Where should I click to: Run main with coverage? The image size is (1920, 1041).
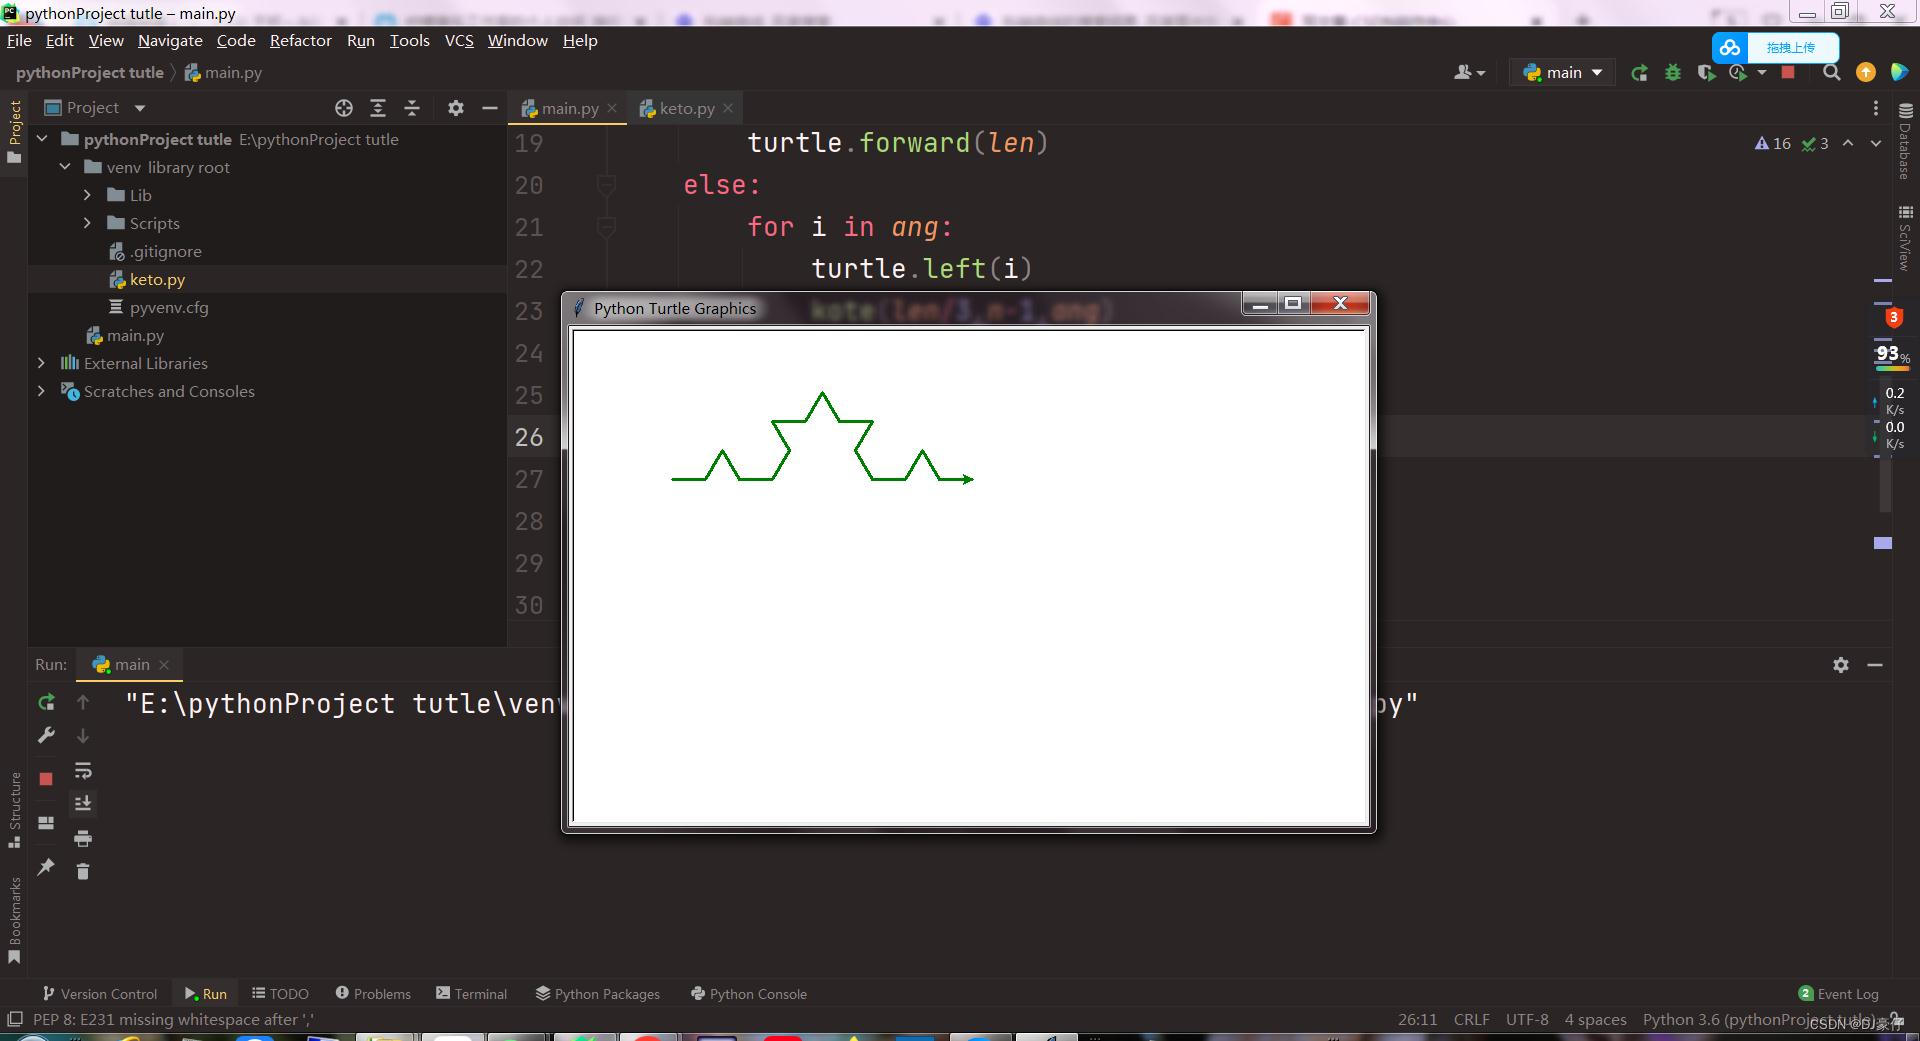[1706, 72]
